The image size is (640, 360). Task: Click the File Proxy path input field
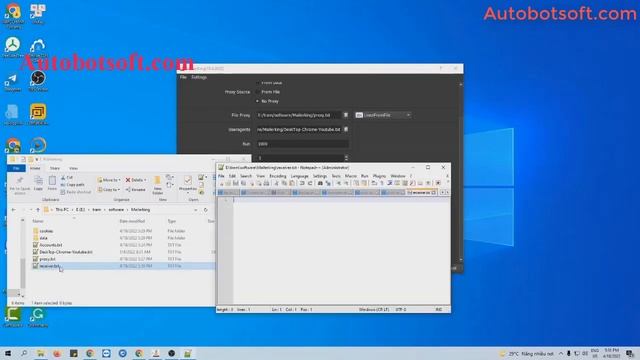(298, 116)
